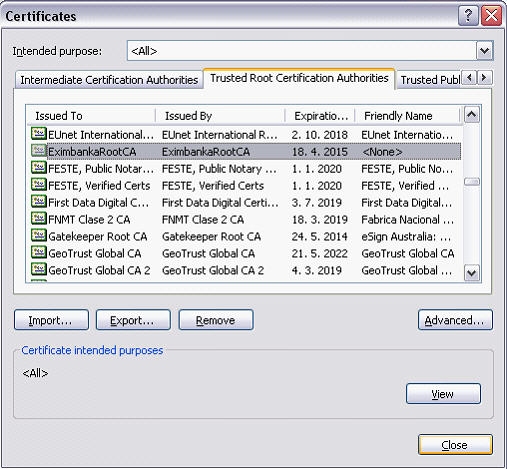Sort by the Expiration column header
Image resolution: width=507 pixels, height=469 pixels.
click(320, 116)
